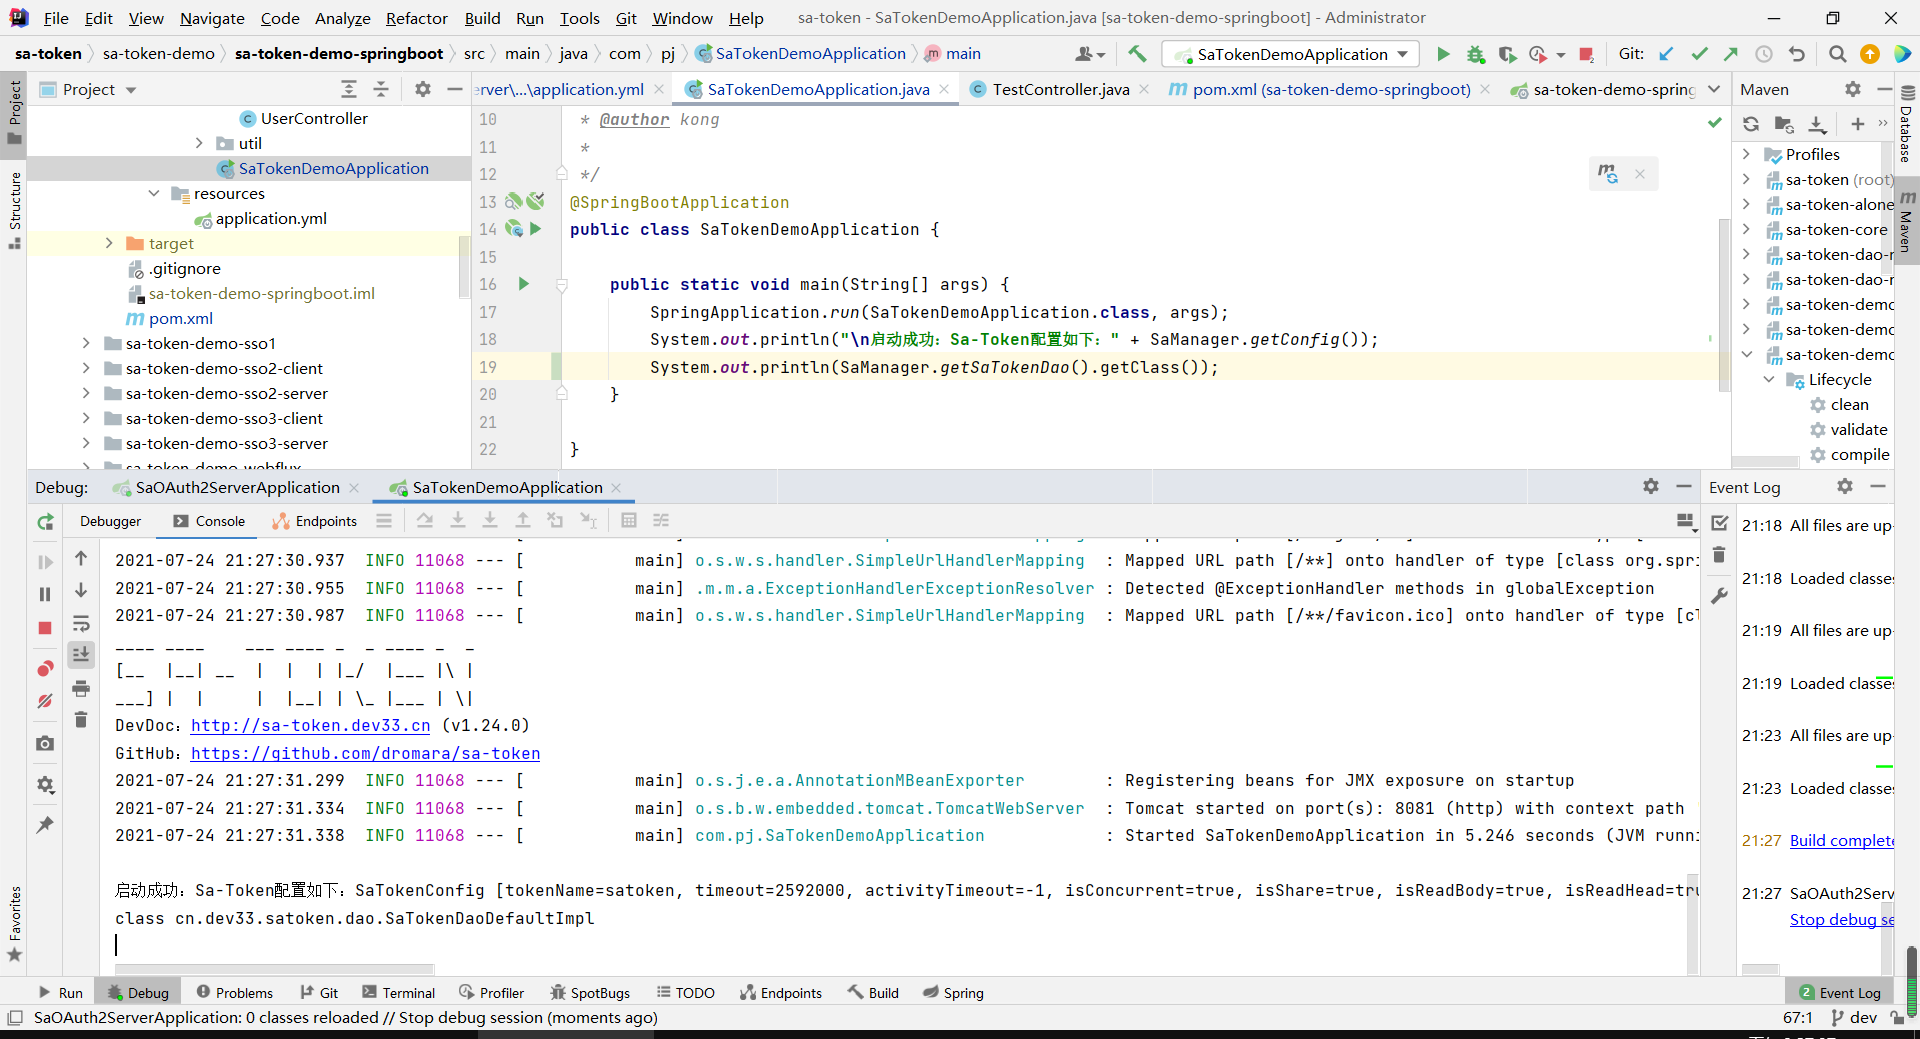Viewport: 1920px width, 1039px height.
Task: Clear the console with the trash icon
Action: [81, 719]
